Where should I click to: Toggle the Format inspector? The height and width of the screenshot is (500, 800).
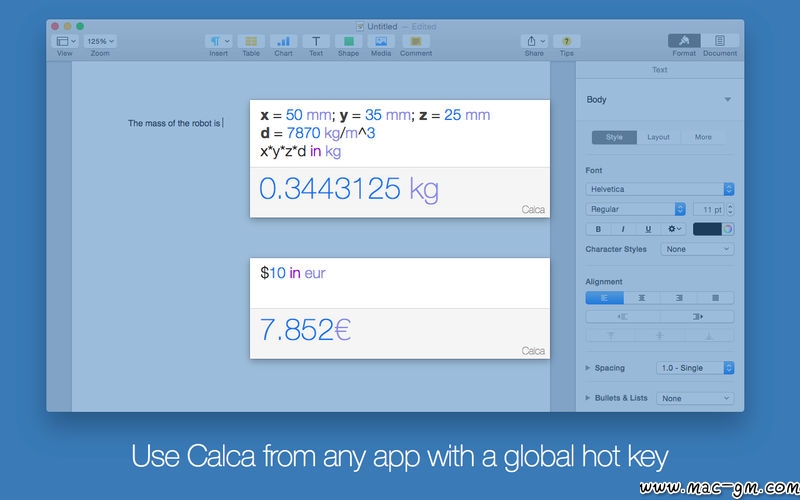pos(684,41)
